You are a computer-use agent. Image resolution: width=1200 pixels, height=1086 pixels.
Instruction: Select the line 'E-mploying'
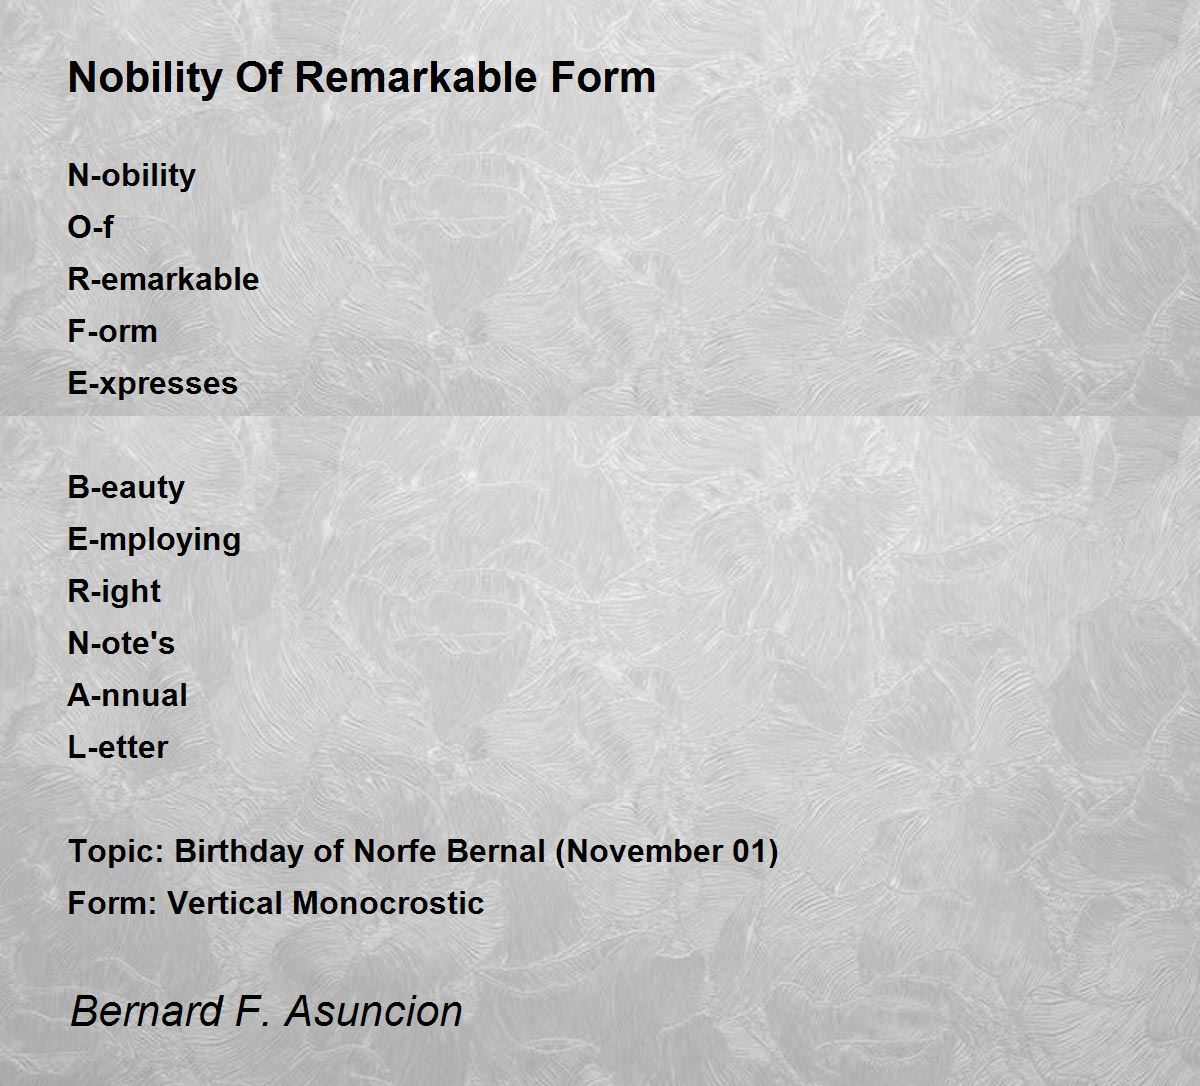pos(154,540)
